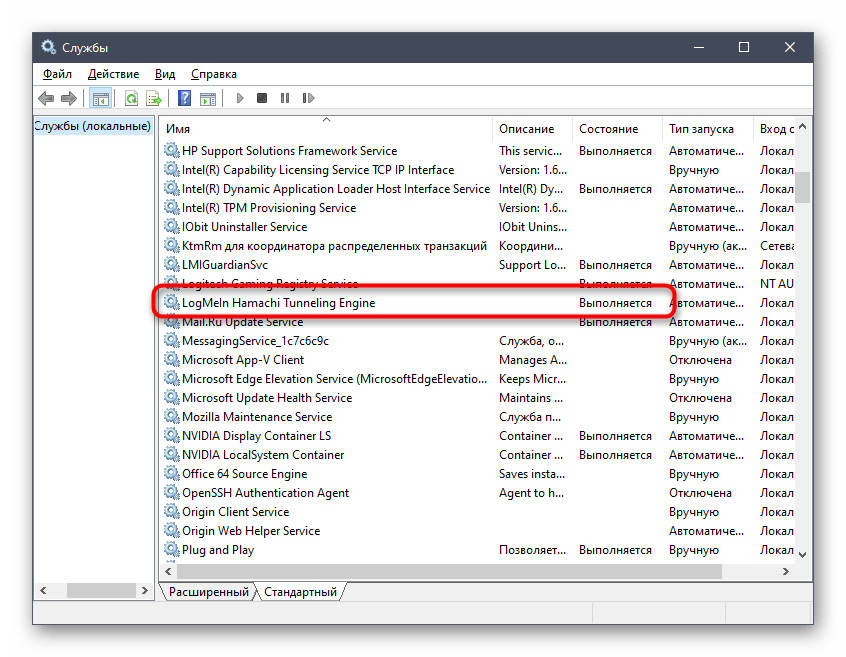Open the Вид menu
The image size is (846, 657).
165,74
